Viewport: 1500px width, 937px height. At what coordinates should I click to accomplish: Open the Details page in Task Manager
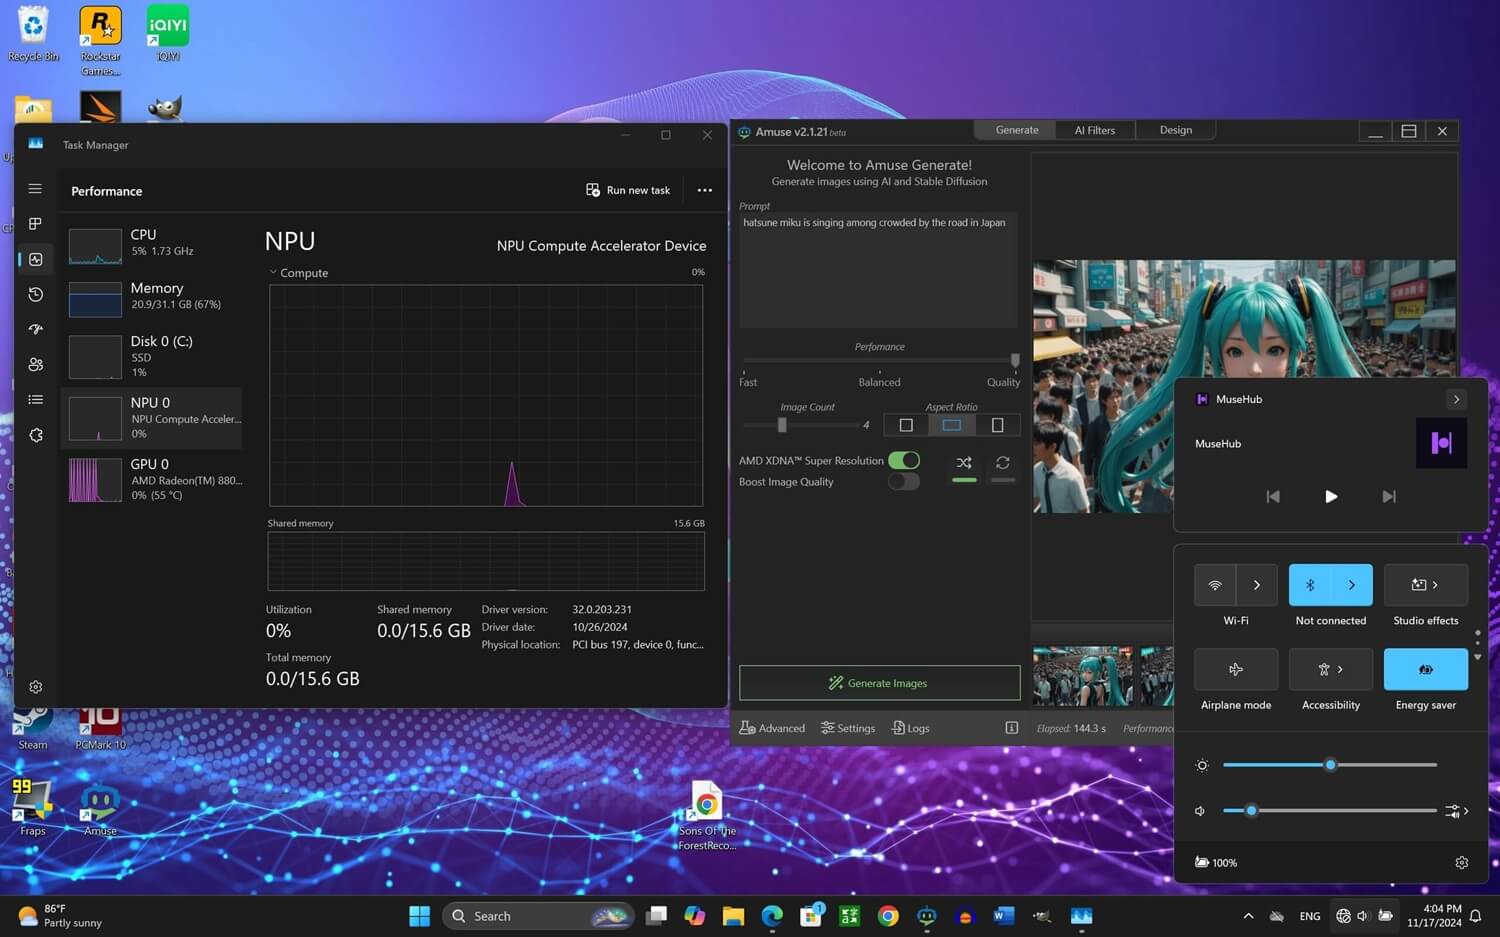point(35,399)
